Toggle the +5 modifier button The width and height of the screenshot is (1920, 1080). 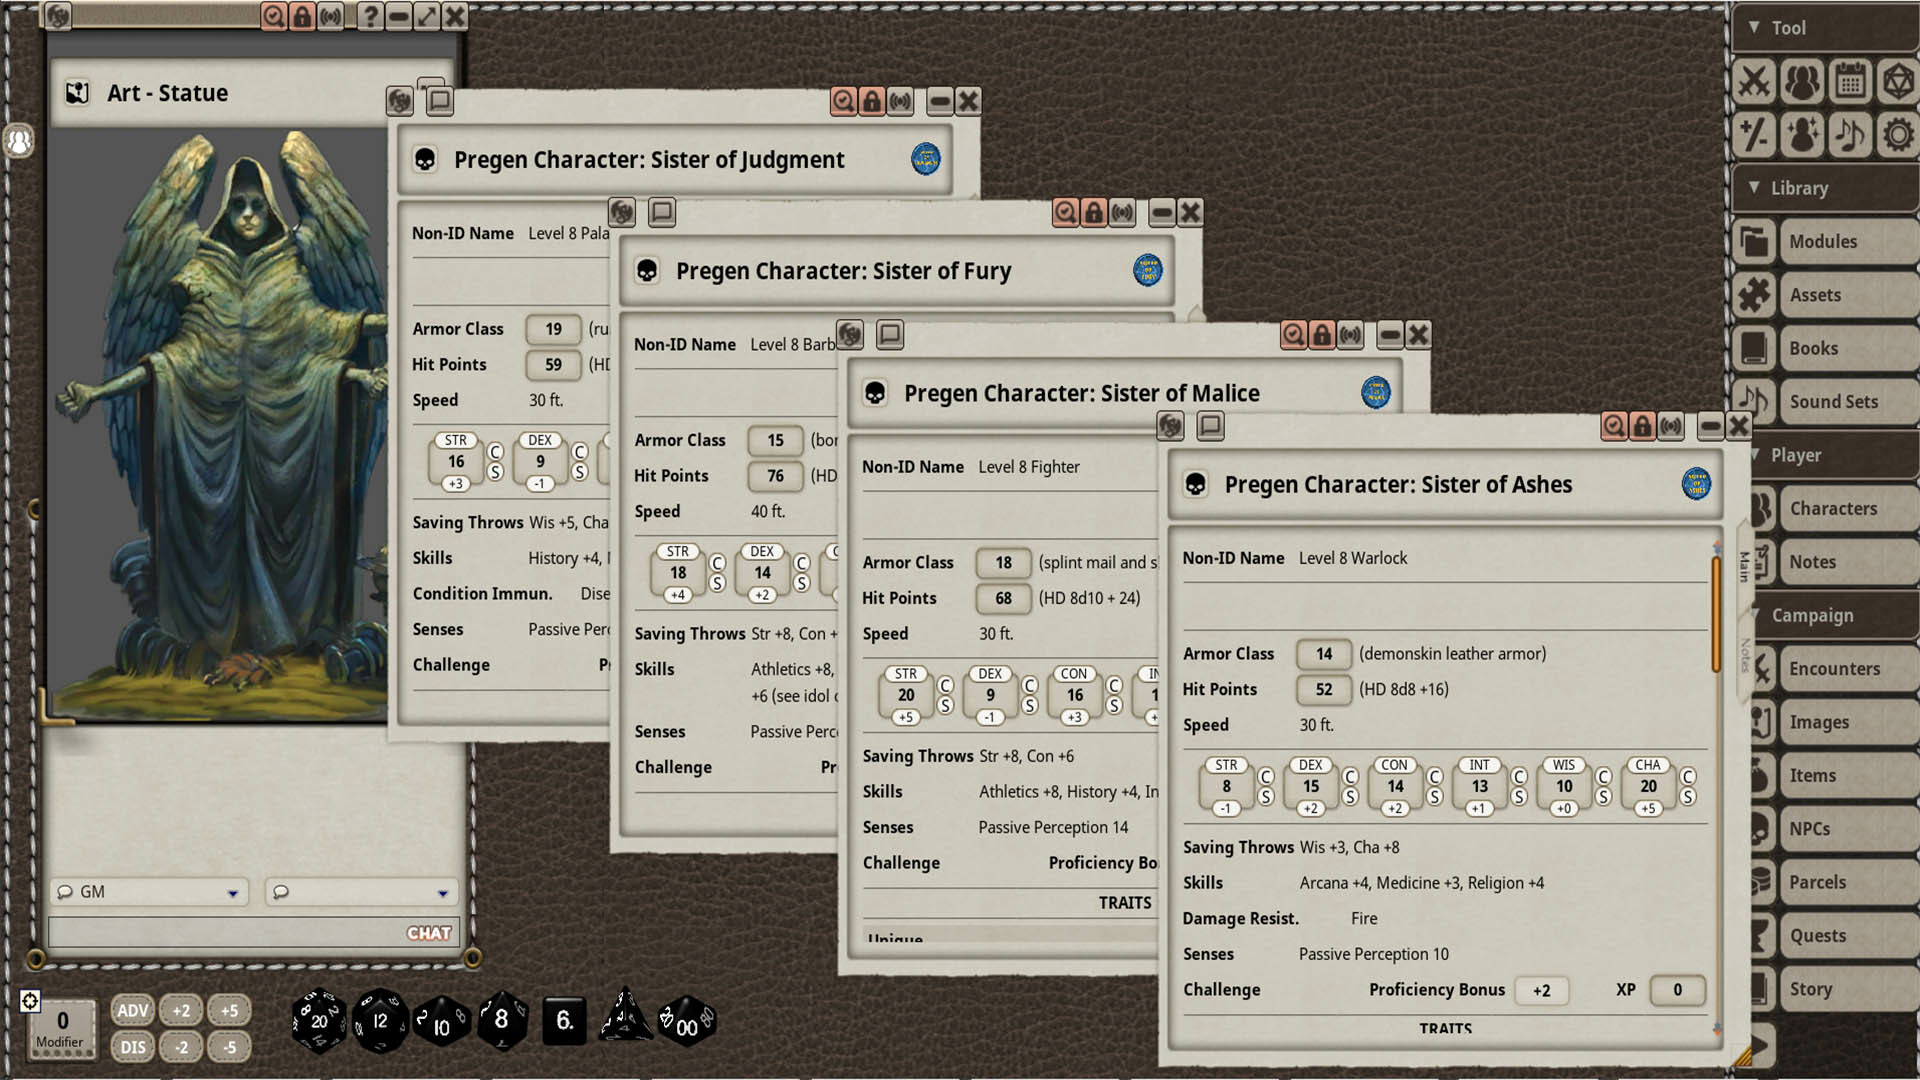pos(229,1011)
